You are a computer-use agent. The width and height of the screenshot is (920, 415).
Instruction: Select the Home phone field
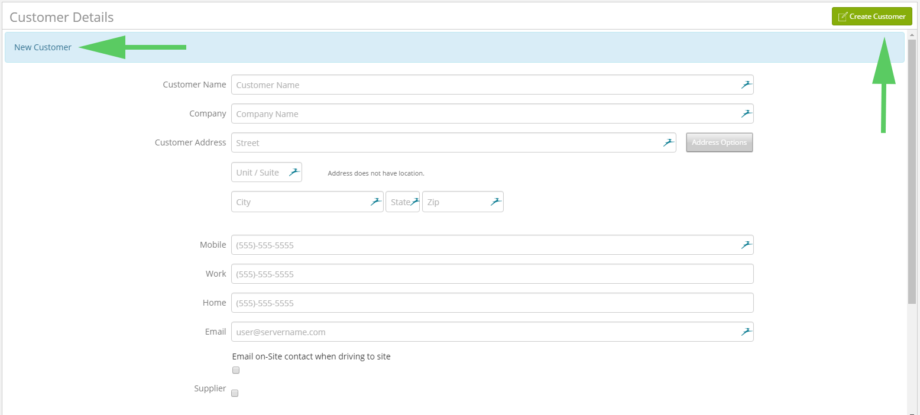(x=492, y=303)
